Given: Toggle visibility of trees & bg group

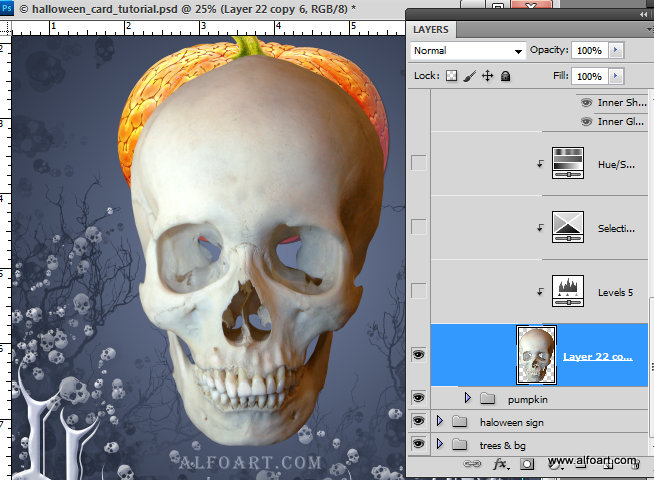Looking at the screenshot, I should point(418,444).
